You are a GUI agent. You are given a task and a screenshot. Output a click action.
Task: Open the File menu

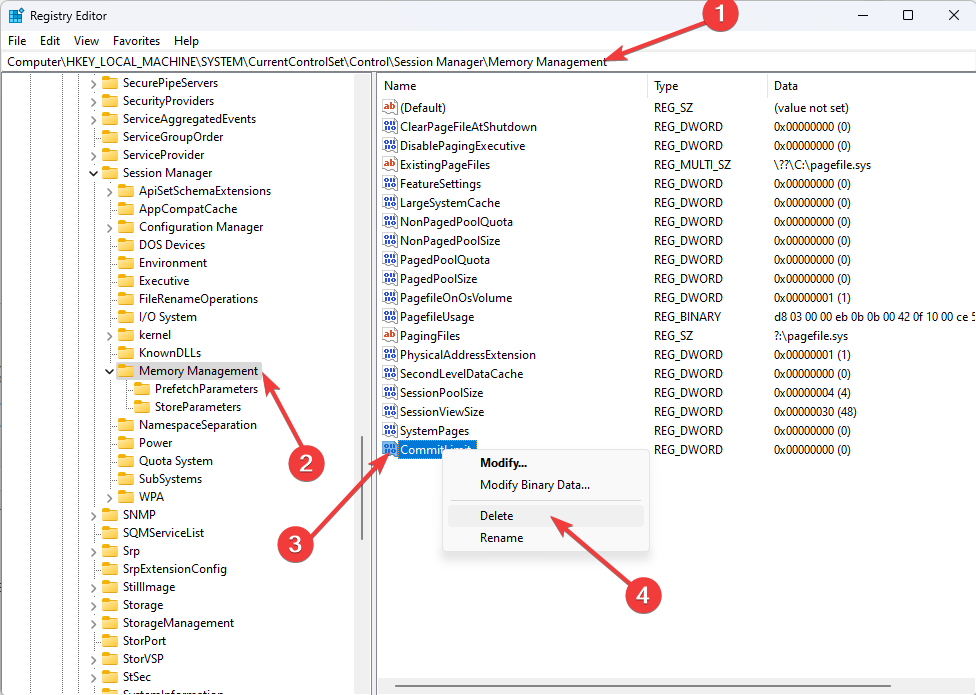pos(17,40)
